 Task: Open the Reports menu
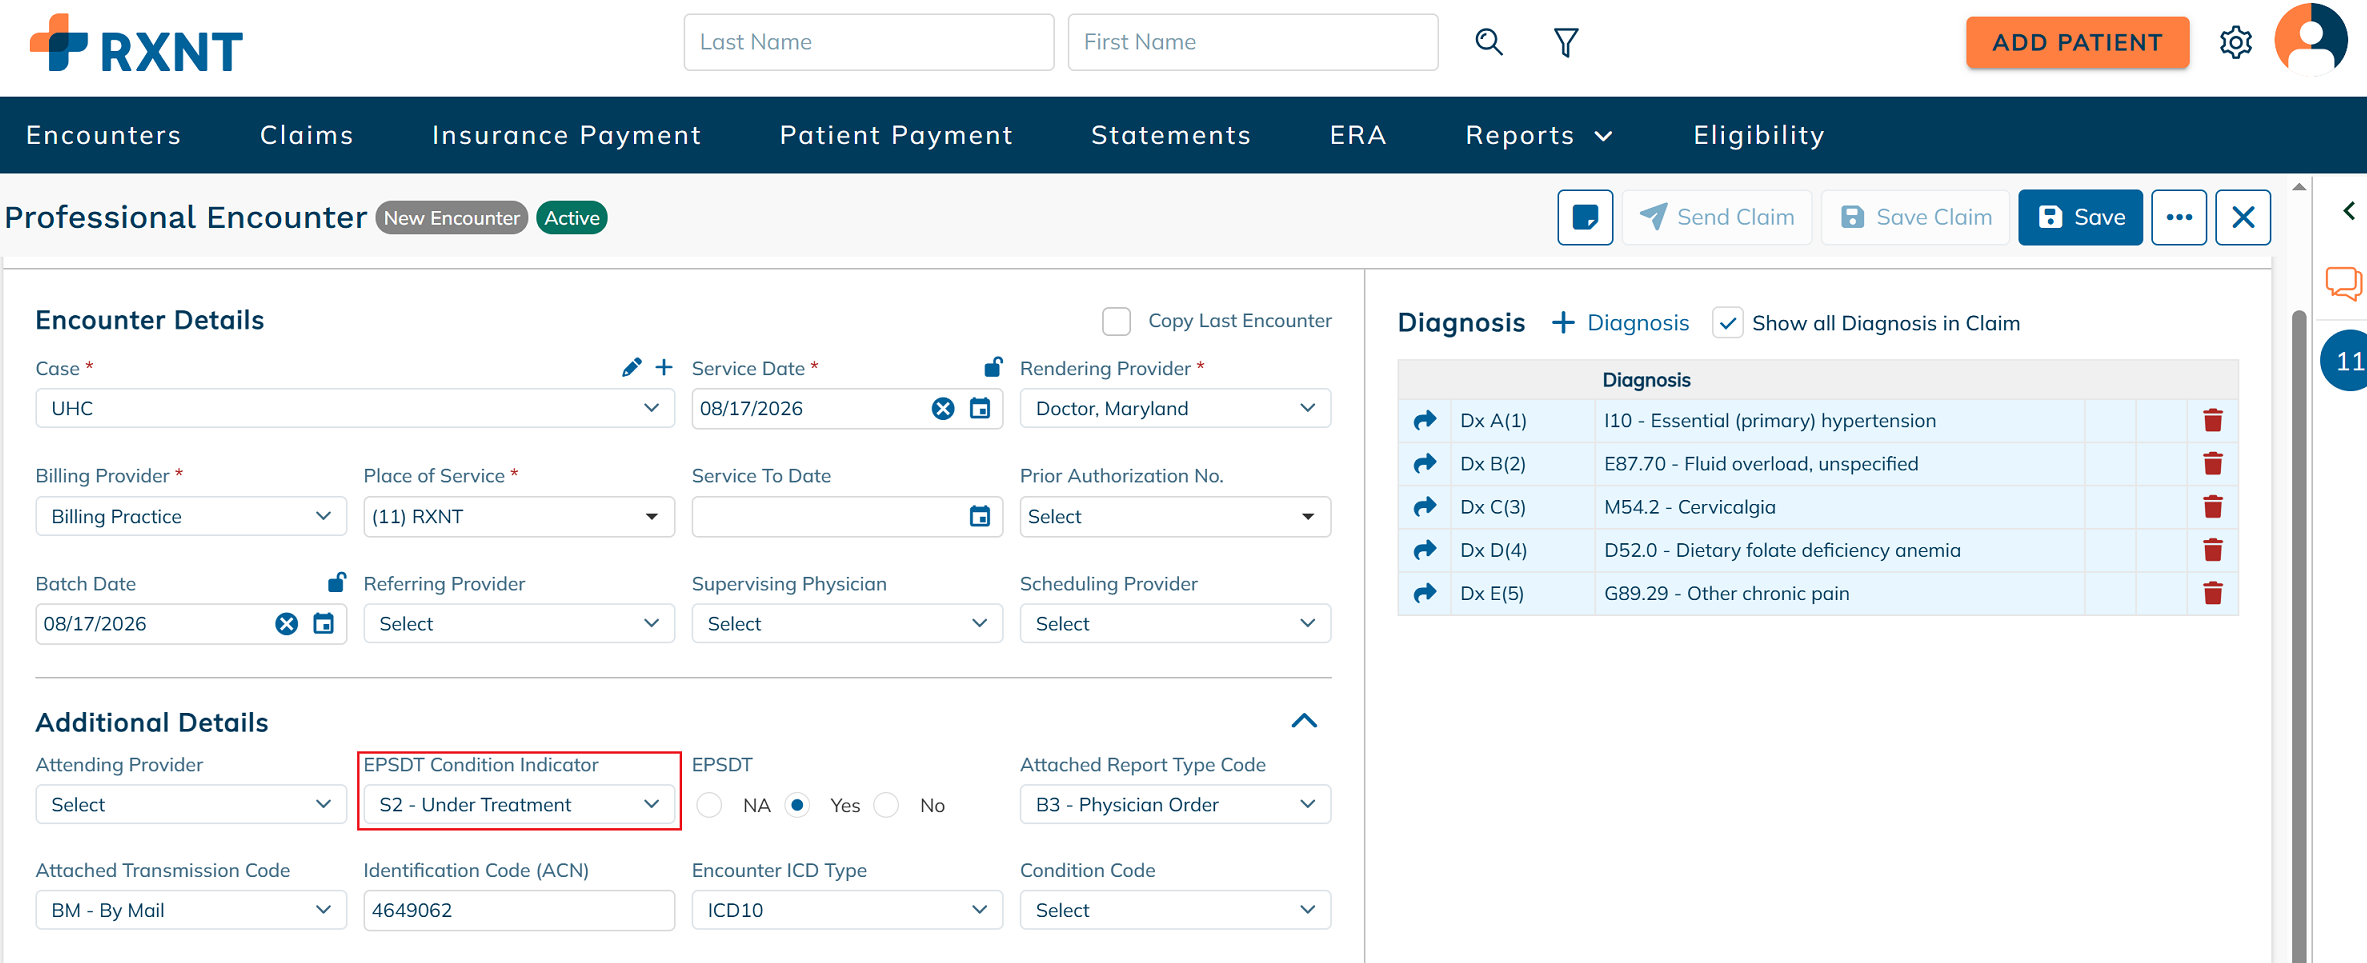point(1538,135)
